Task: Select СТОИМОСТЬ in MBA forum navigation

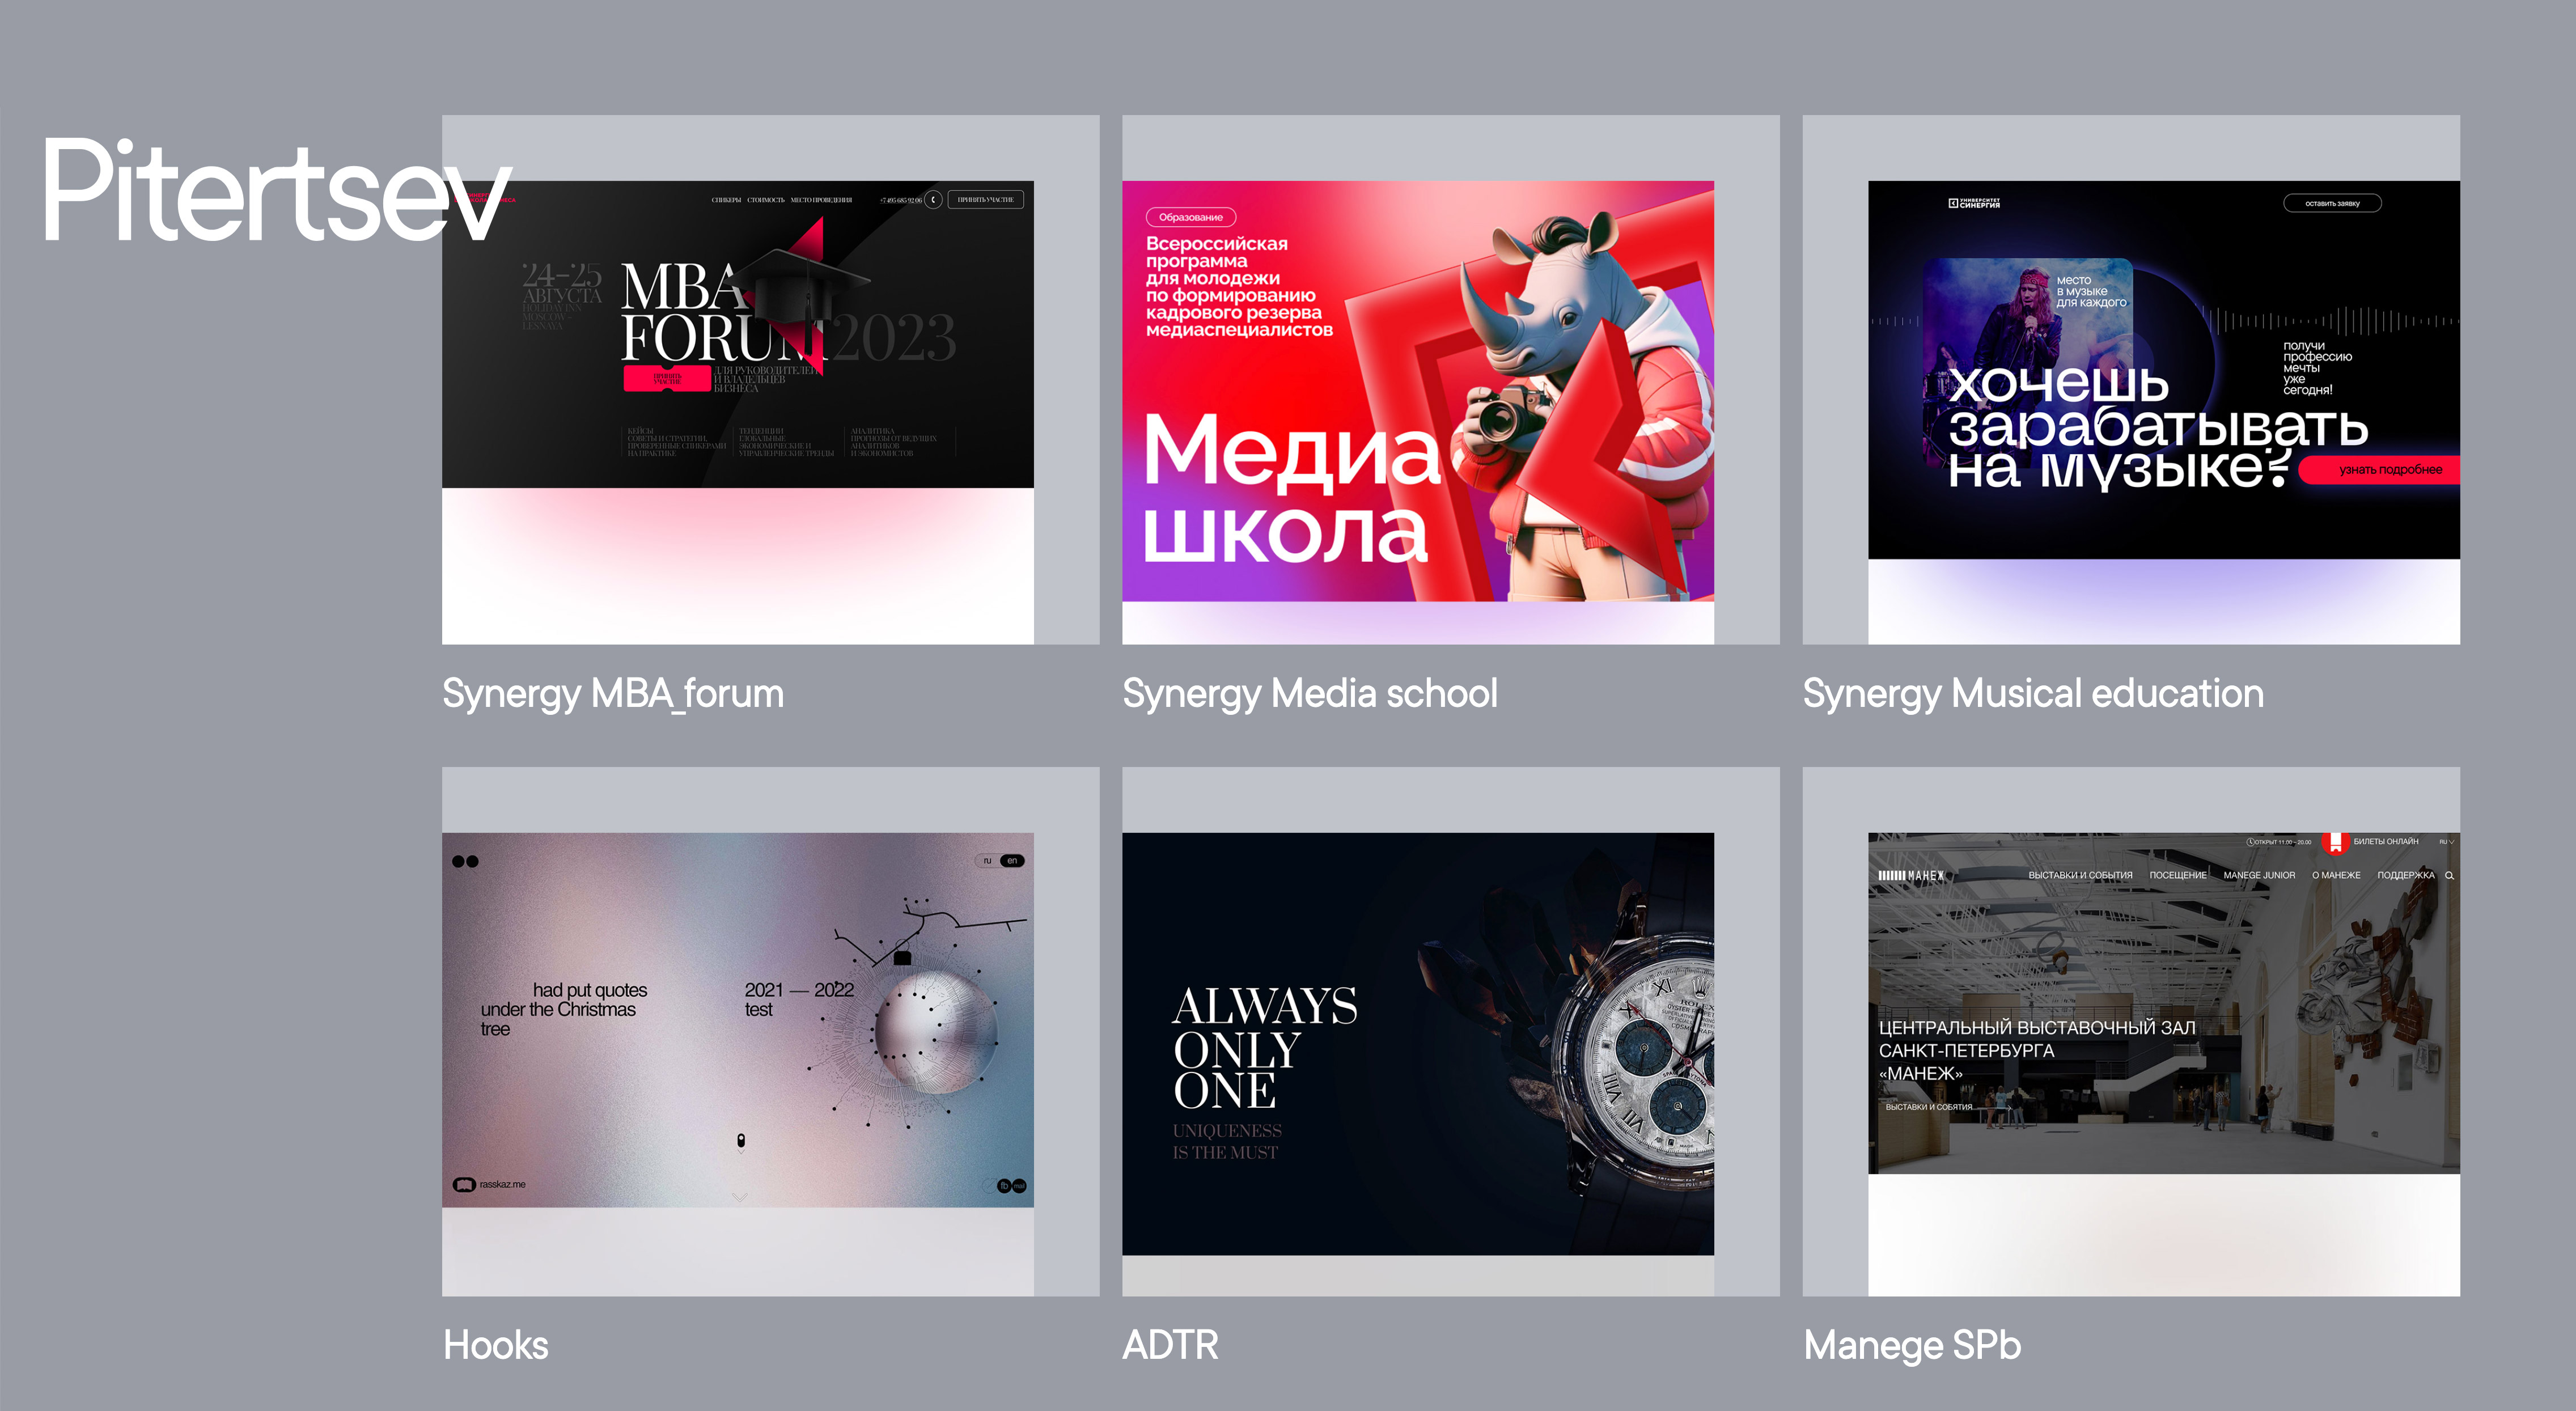Action: pos(766,200)
